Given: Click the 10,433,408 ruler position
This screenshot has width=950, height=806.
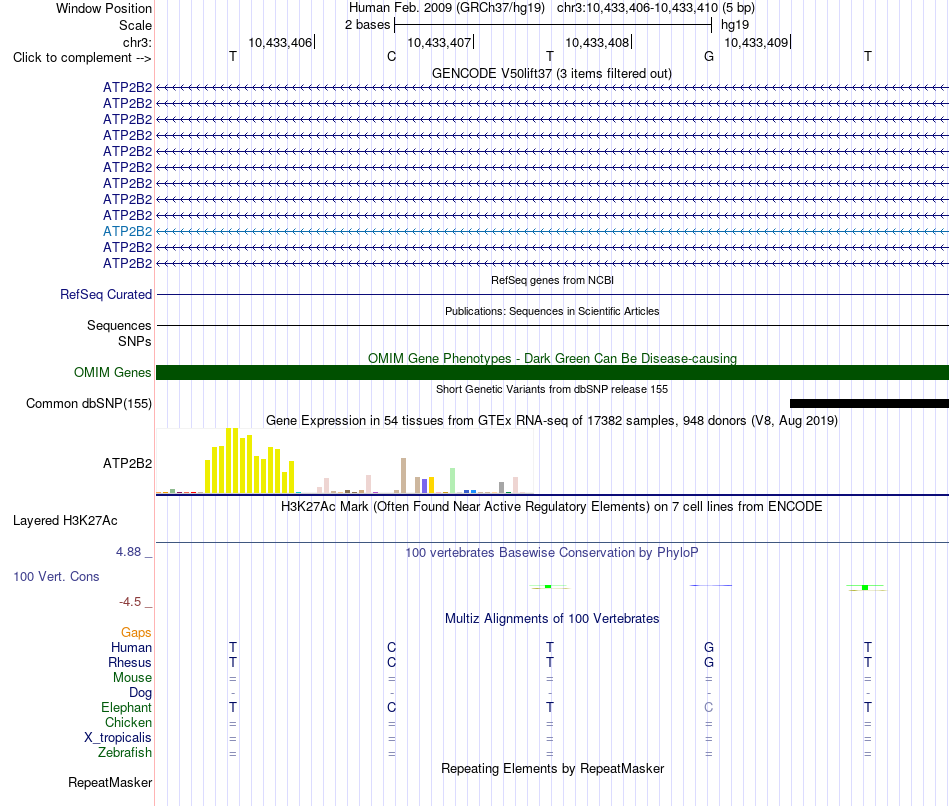Looking at the screenshot, I should pos(597,42).
